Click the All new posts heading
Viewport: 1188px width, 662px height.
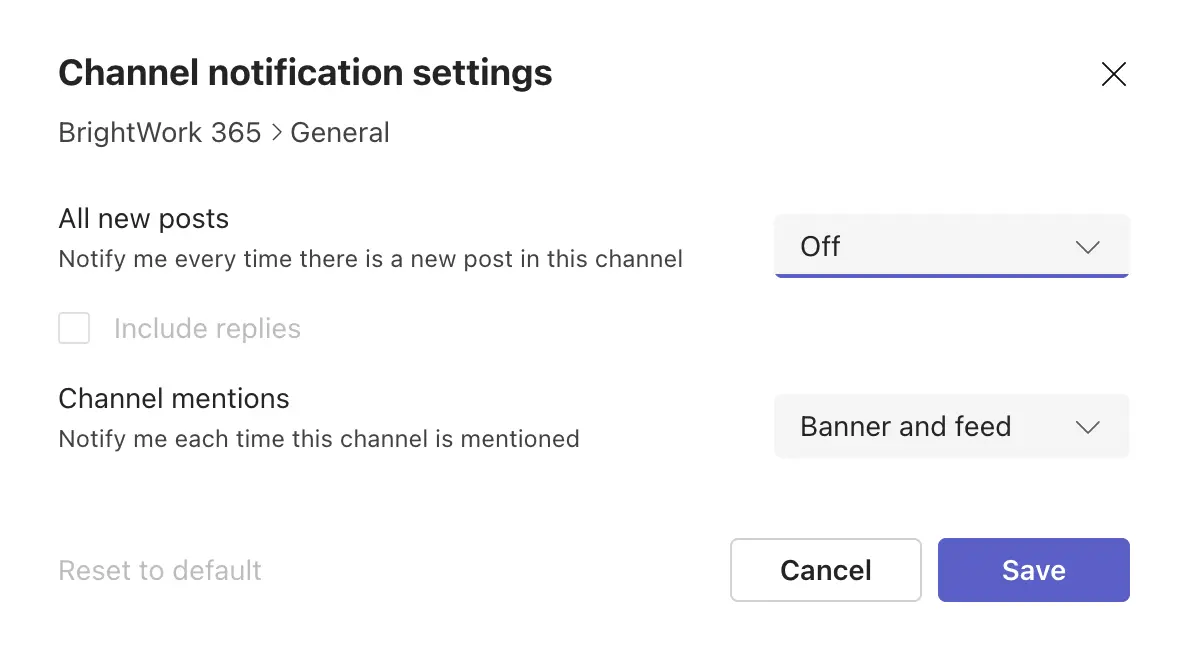tap(144, 219)
